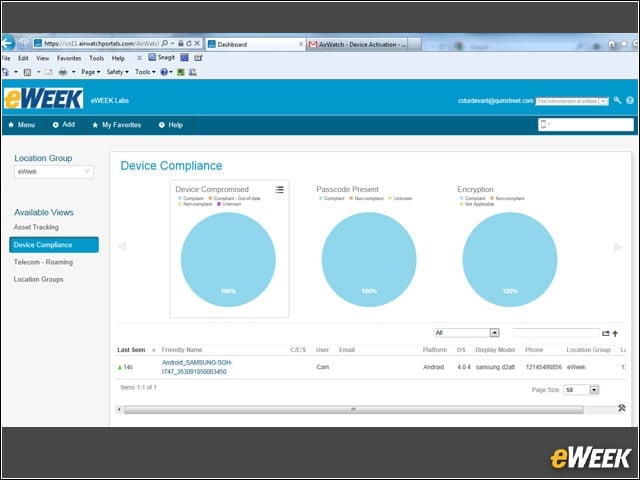Click the export icon above device table
Viewport: 640px width, 480px height.
click(606, 333)
